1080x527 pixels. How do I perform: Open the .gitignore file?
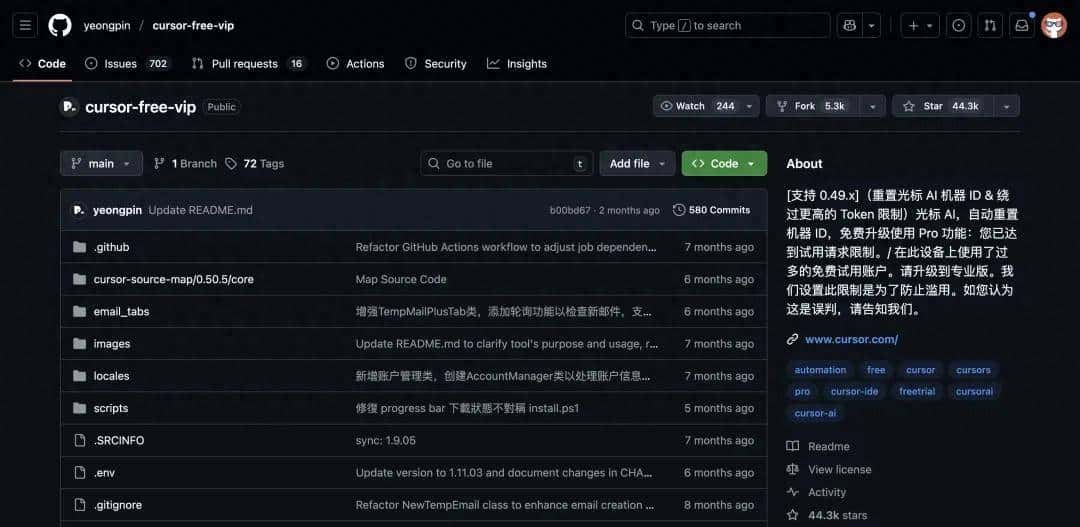[118, 505]
